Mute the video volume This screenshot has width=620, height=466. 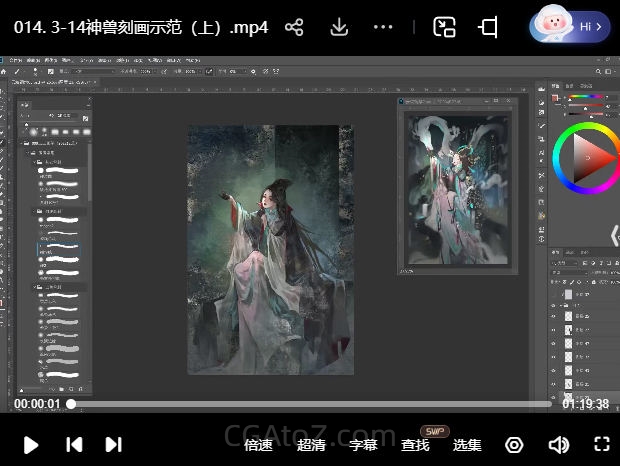tap(559, 445)
